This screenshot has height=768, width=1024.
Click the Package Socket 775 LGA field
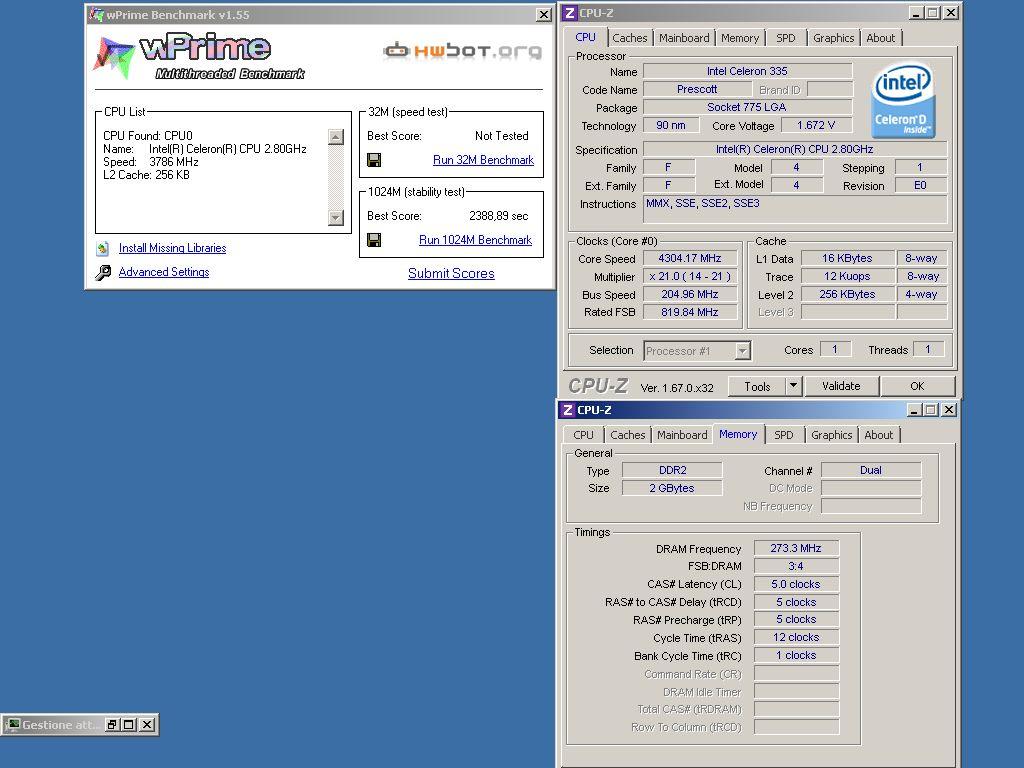pyautogui.click(x=747, y=107)
